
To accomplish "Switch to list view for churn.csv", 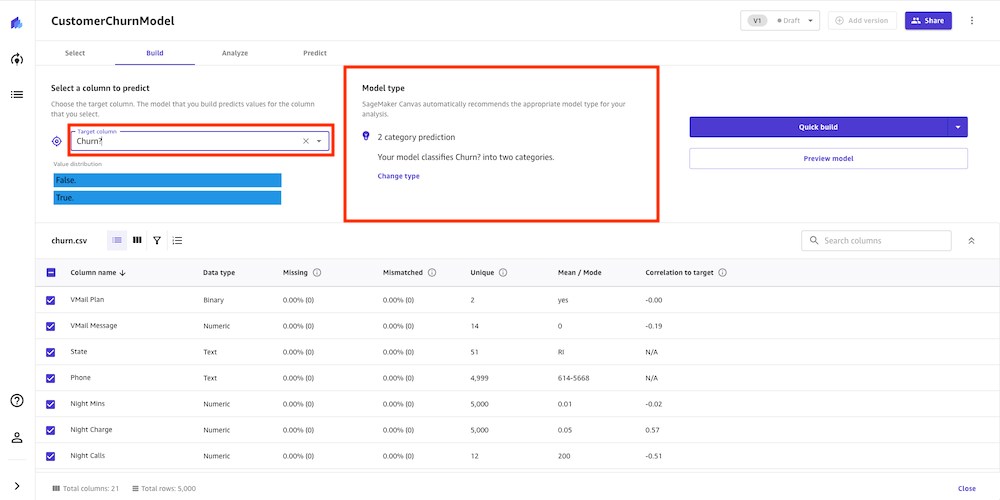I will pos(117,240).
